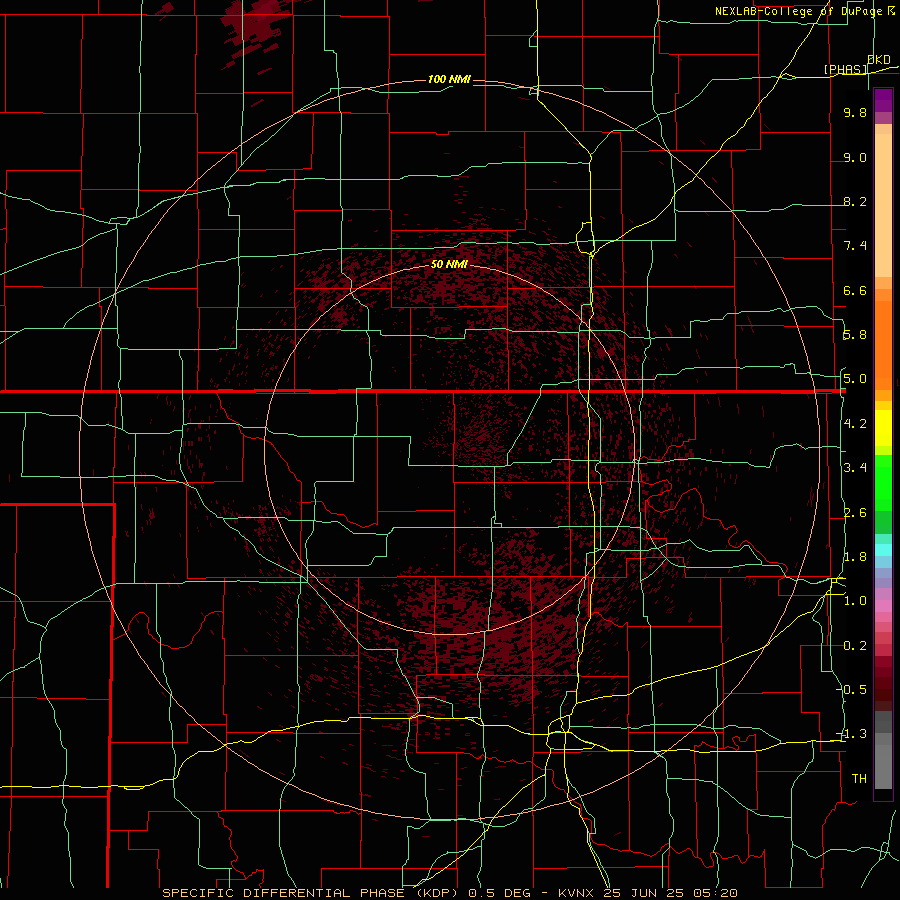Click the 3.4 scale value
The image size is (900, 900).
tap(855, 468)
